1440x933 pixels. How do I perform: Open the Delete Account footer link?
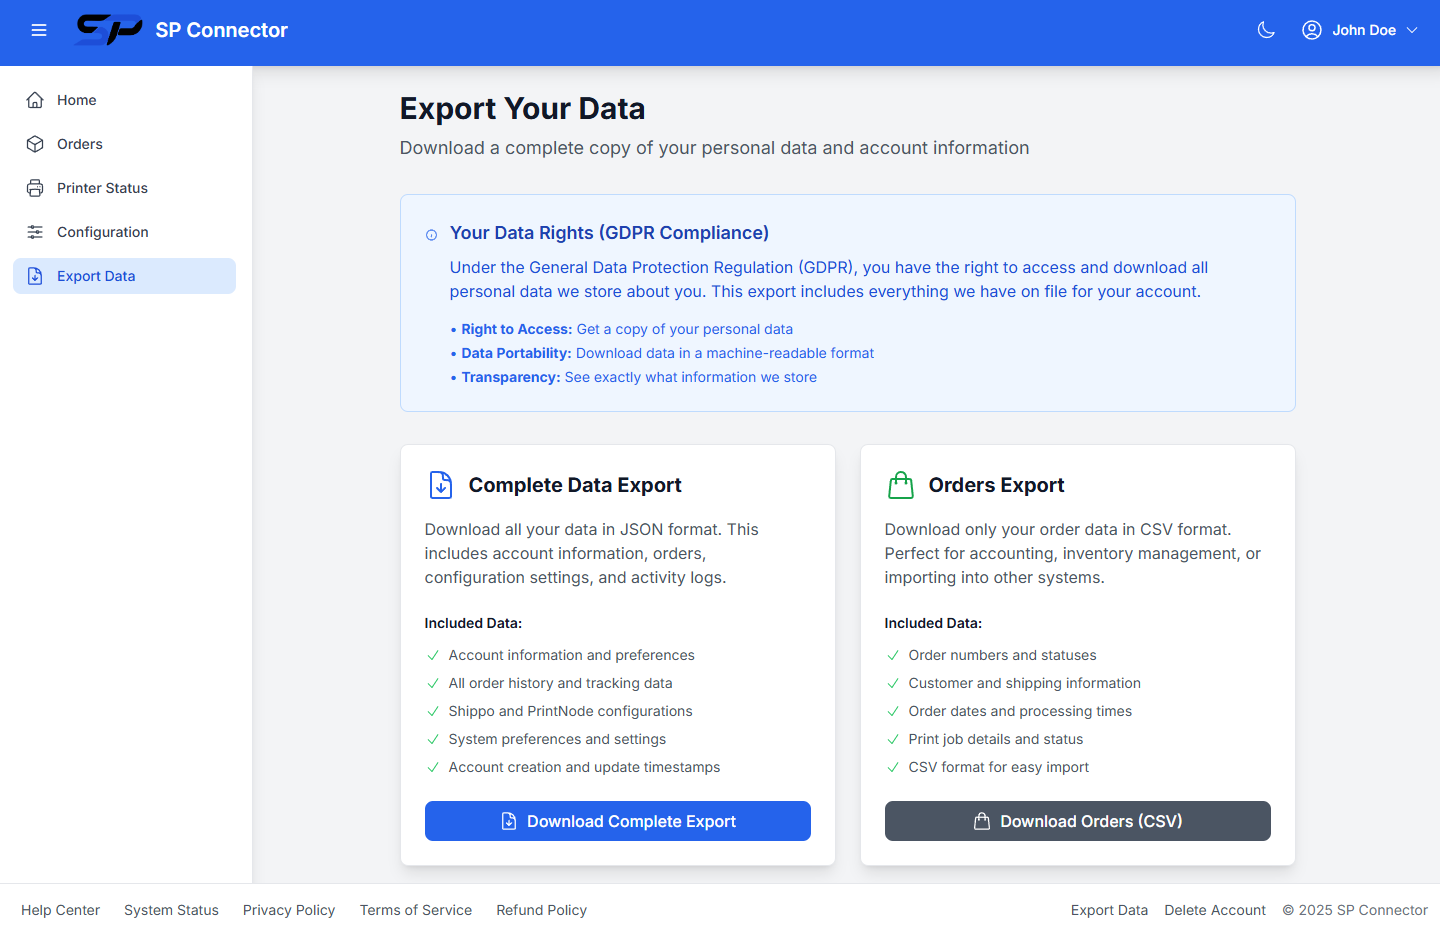[1215, 910]
